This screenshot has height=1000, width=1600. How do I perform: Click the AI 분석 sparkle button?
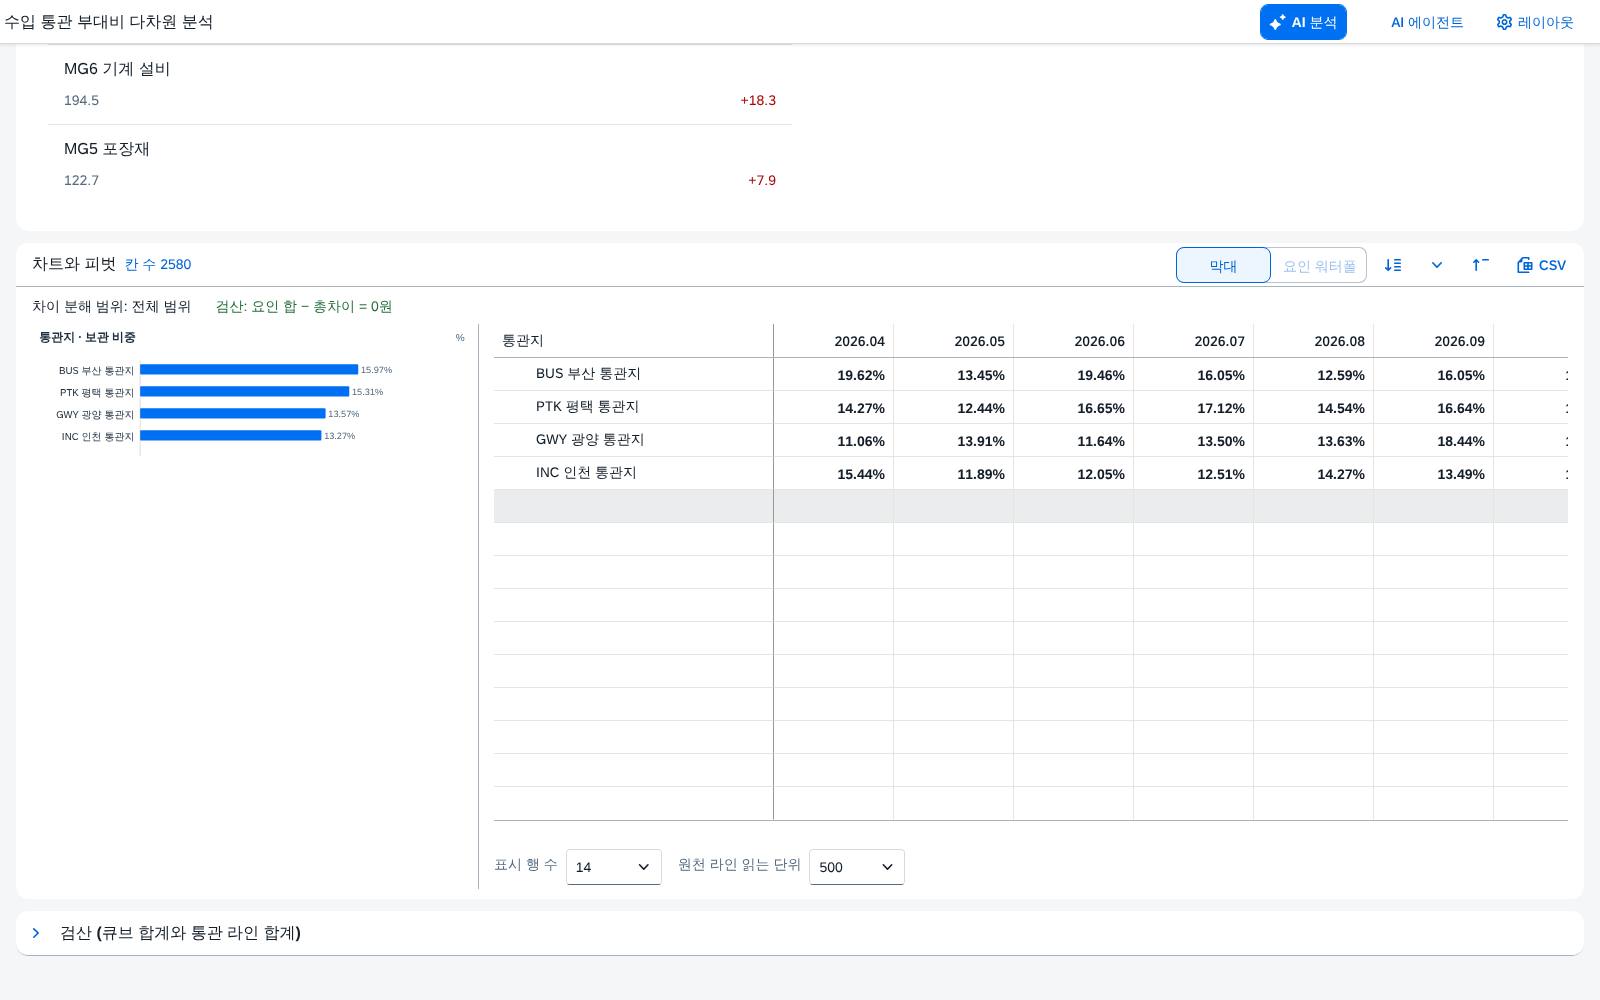[x=1303, y=22]
